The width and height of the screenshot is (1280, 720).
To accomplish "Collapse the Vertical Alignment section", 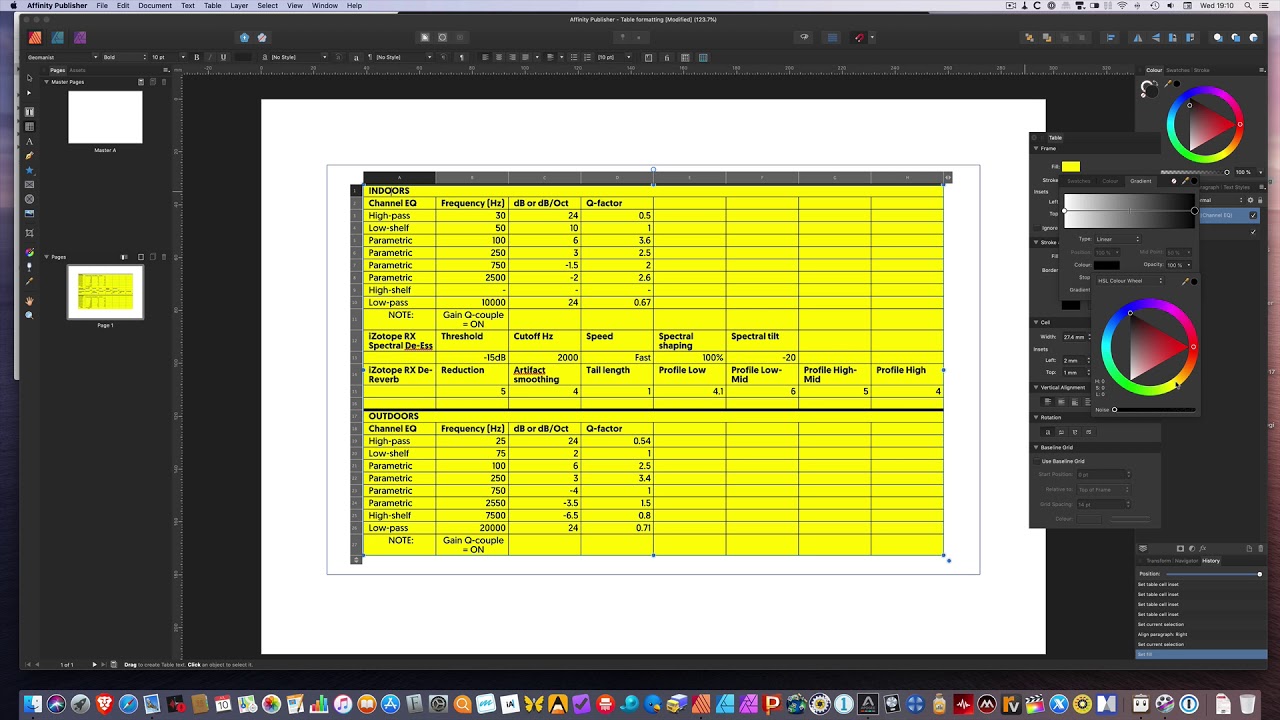I will [1037, 387].
